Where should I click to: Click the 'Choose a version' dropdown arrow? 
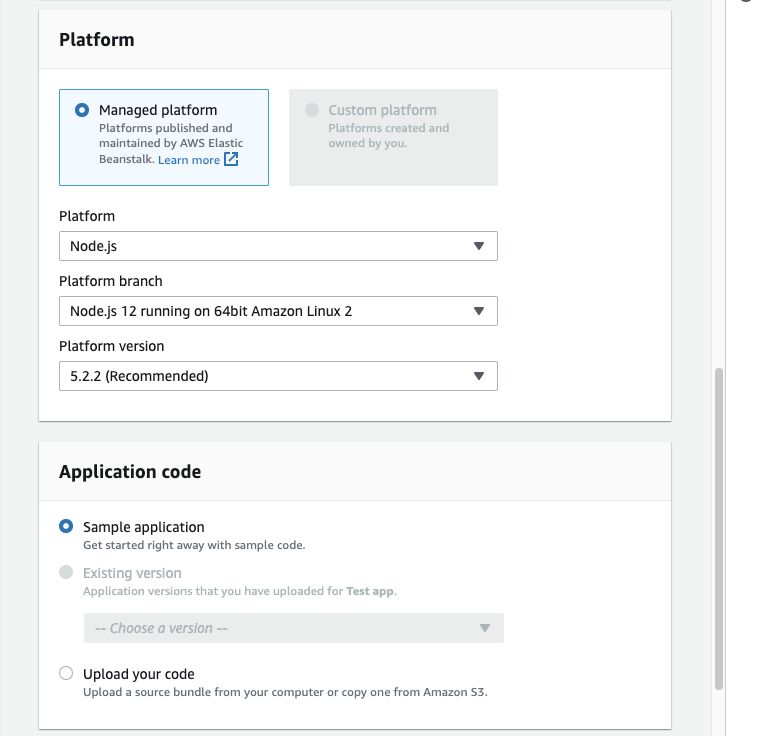(x=484, y=628)
